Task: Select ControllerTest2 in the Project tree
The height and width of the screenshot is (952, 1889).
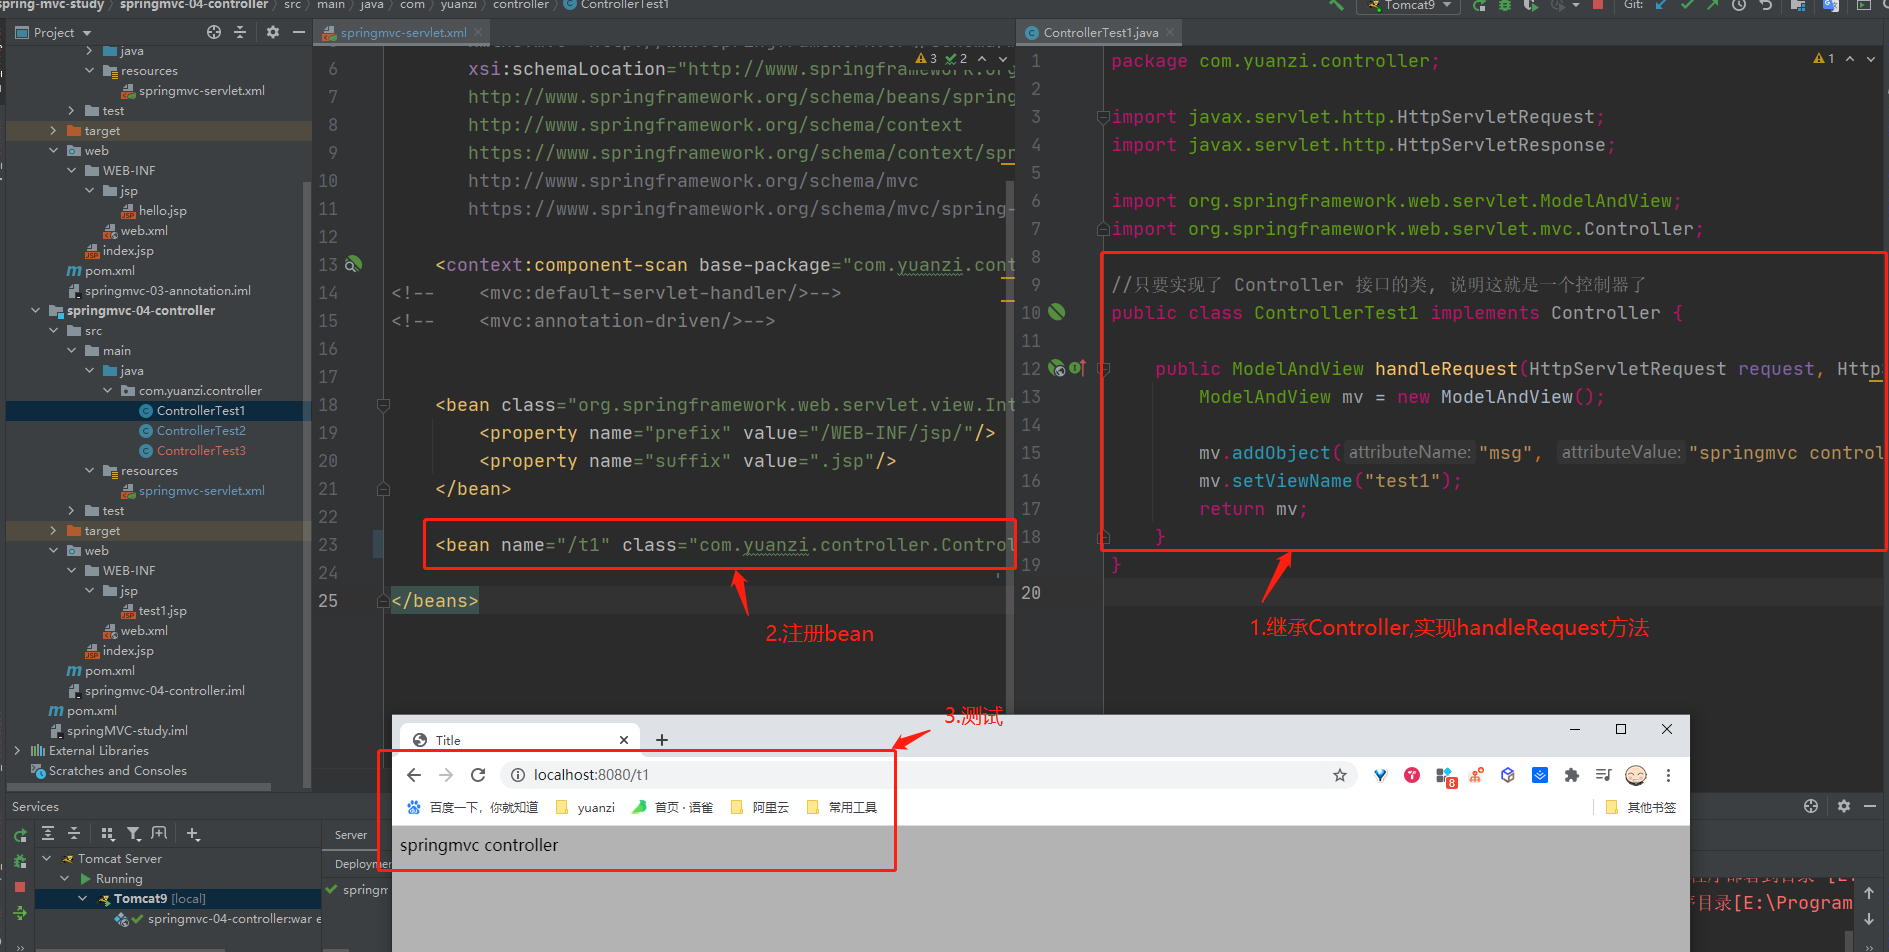Action: (x=201, y=431)
